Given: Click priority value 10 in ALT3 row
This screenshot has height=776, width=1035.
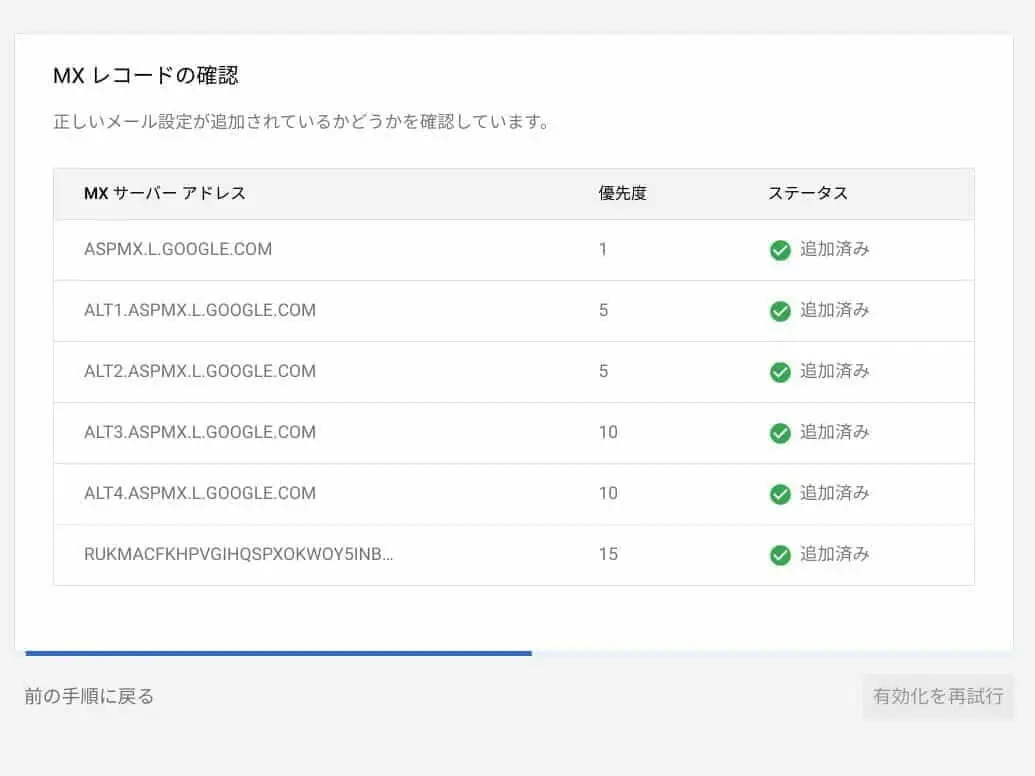Looking at the screenshot, I should pos(608,432).
